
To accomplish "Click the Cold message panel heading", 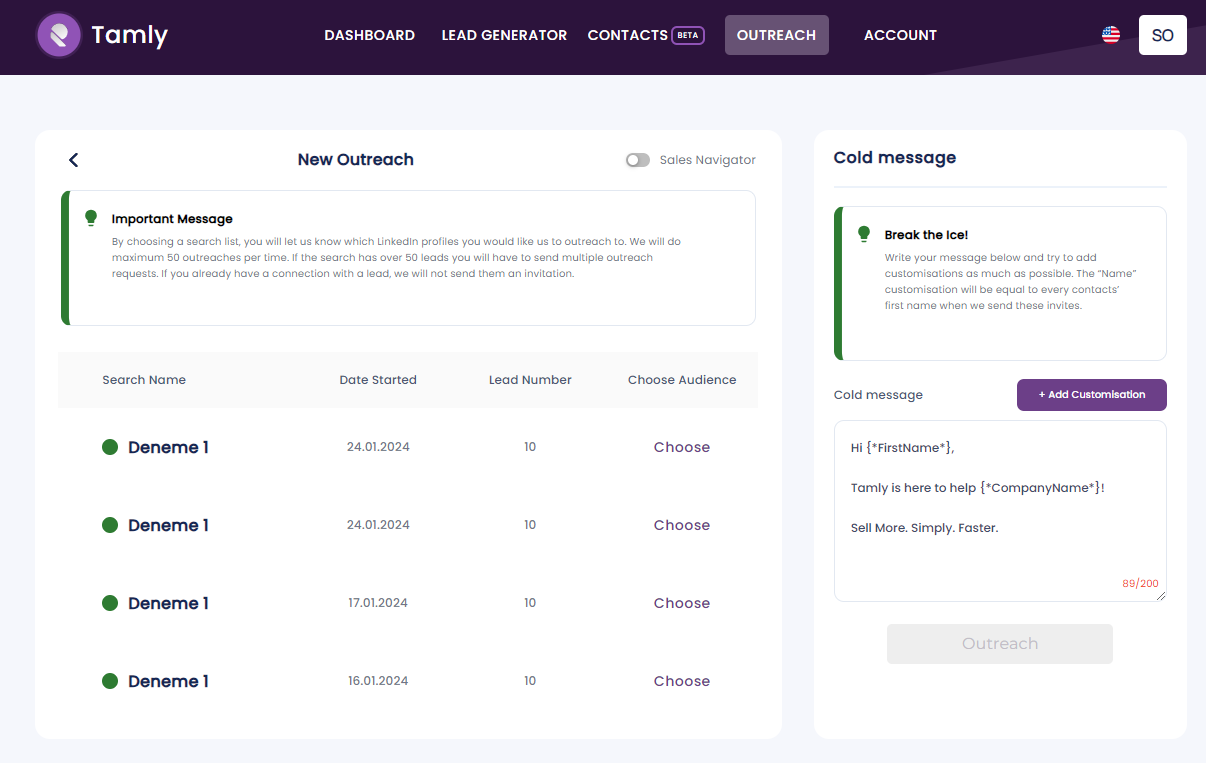I will click(x=895, y=158).
